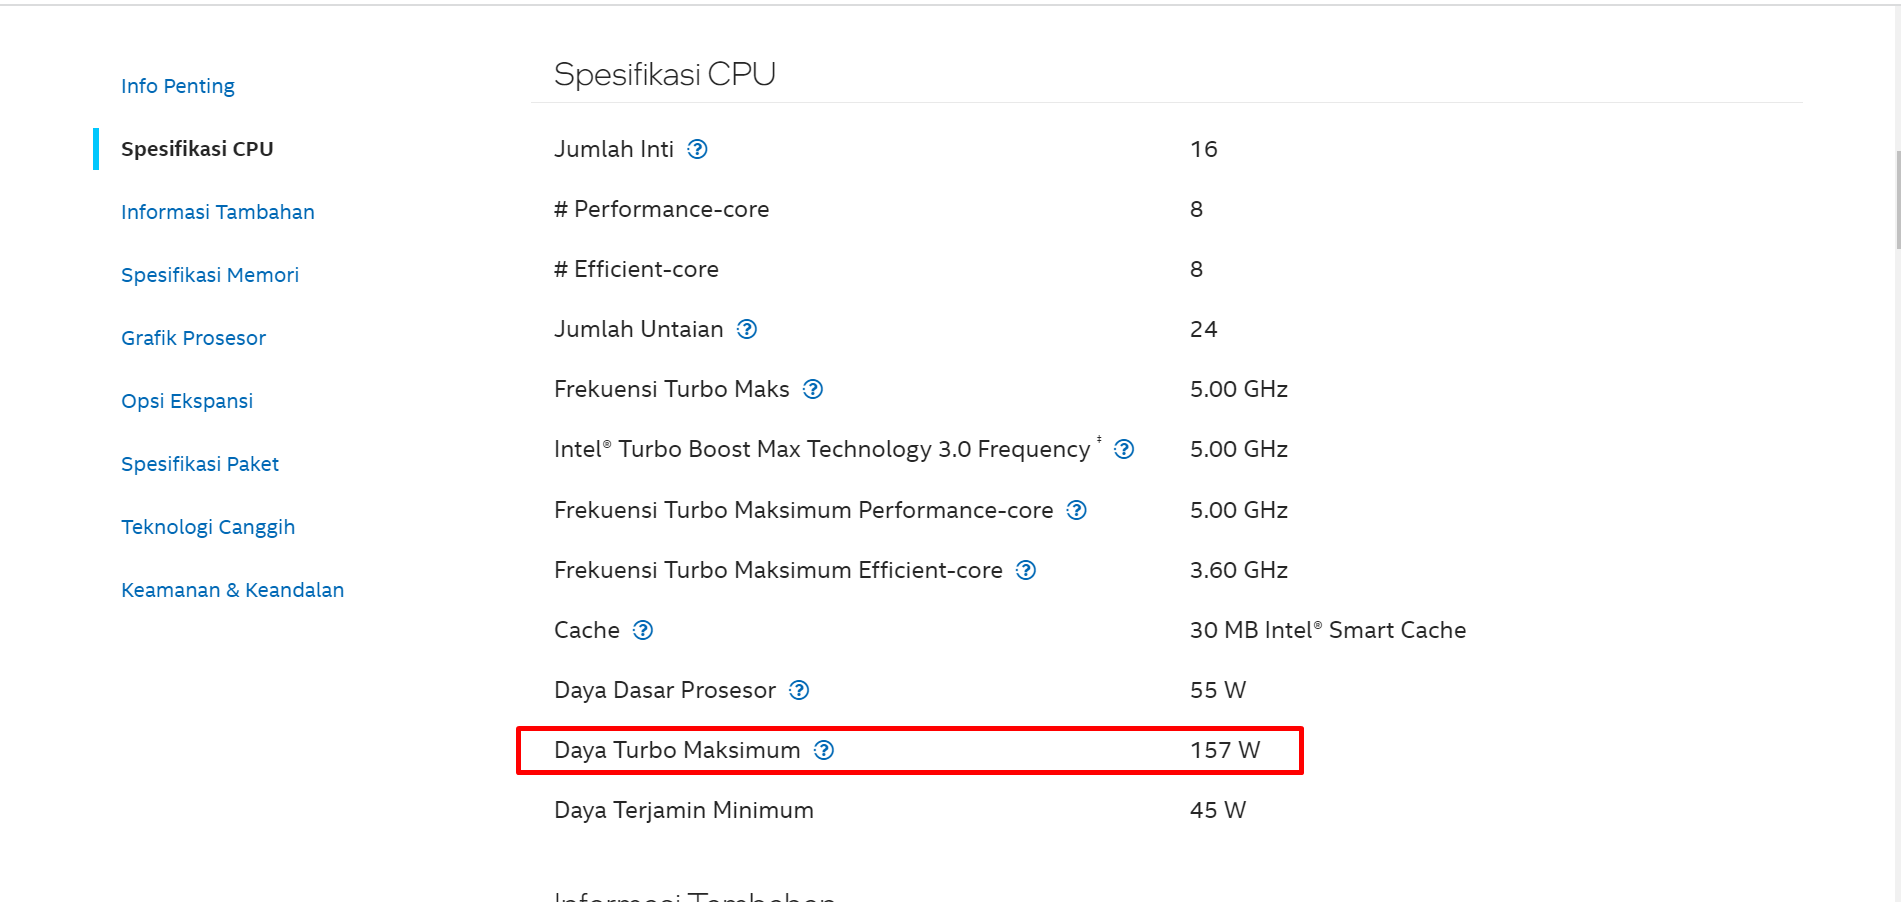
Task: Click help icon for Turbo Boost Max 3.0
Action: click(x=1124, y=449)
